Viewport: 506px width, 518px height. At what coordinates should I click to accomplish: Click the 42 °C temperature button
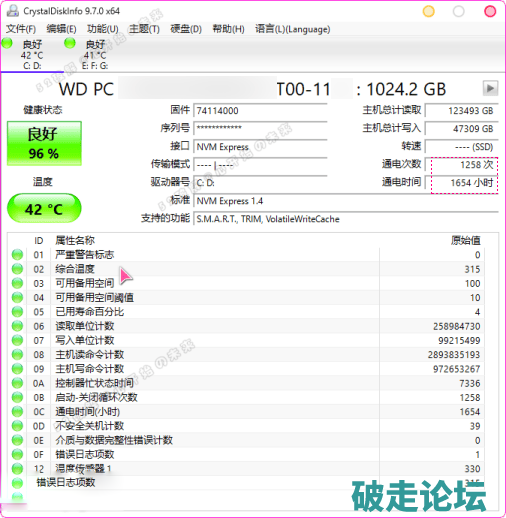tap(44, 208)
